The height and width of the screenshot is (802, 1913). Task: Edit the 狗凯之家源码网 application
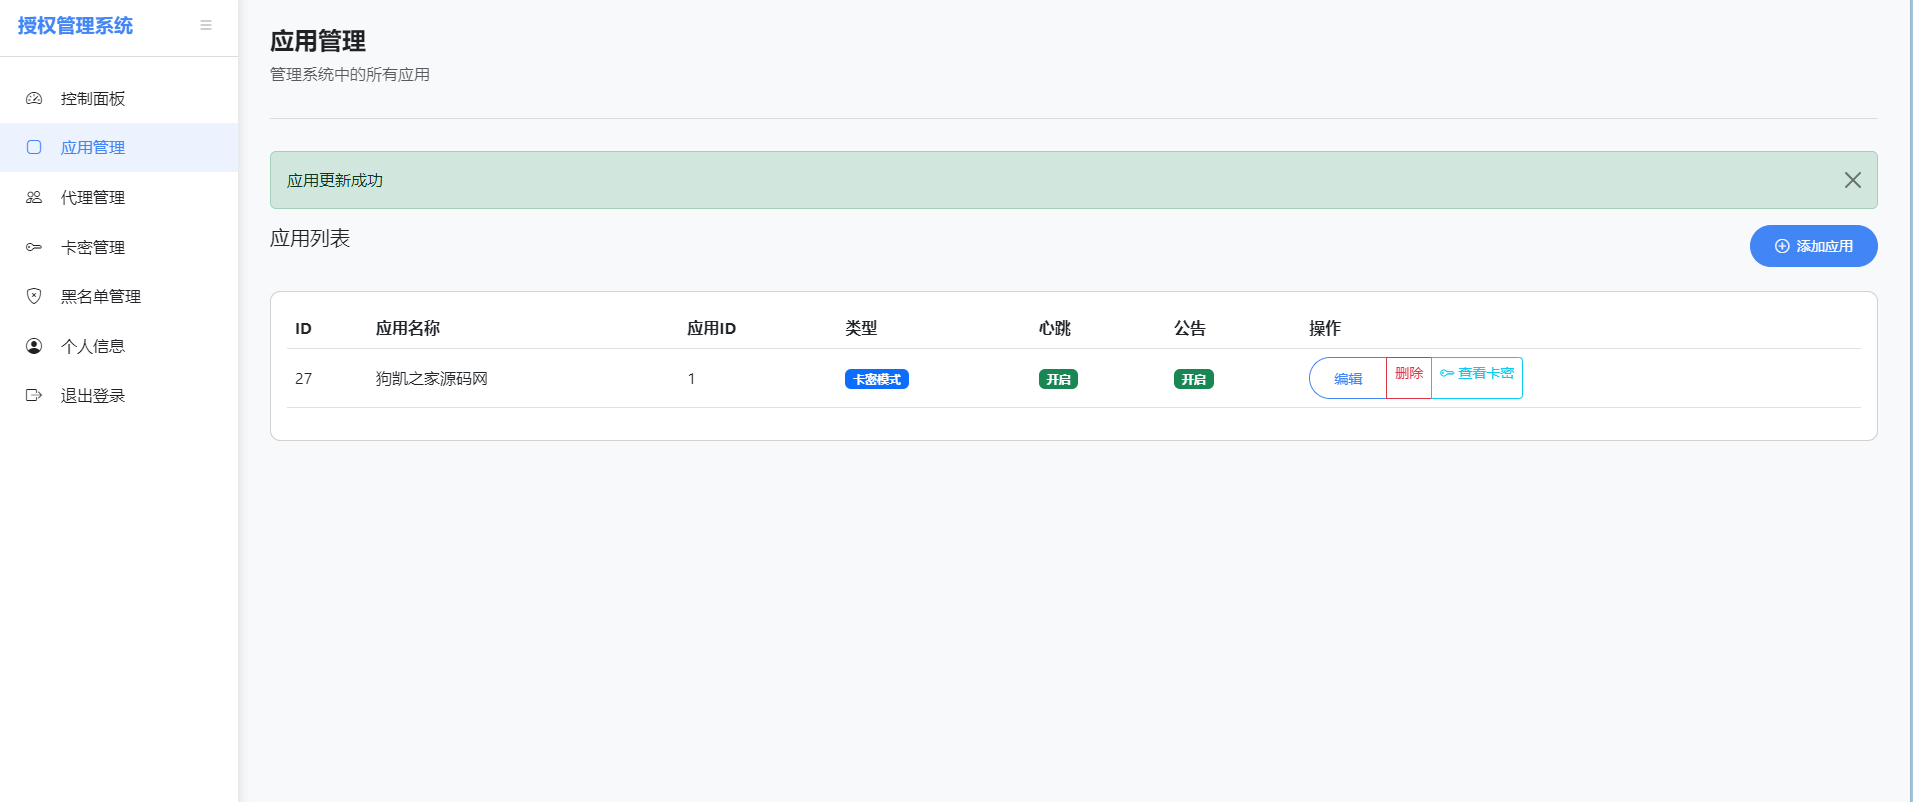(1347, 378)
